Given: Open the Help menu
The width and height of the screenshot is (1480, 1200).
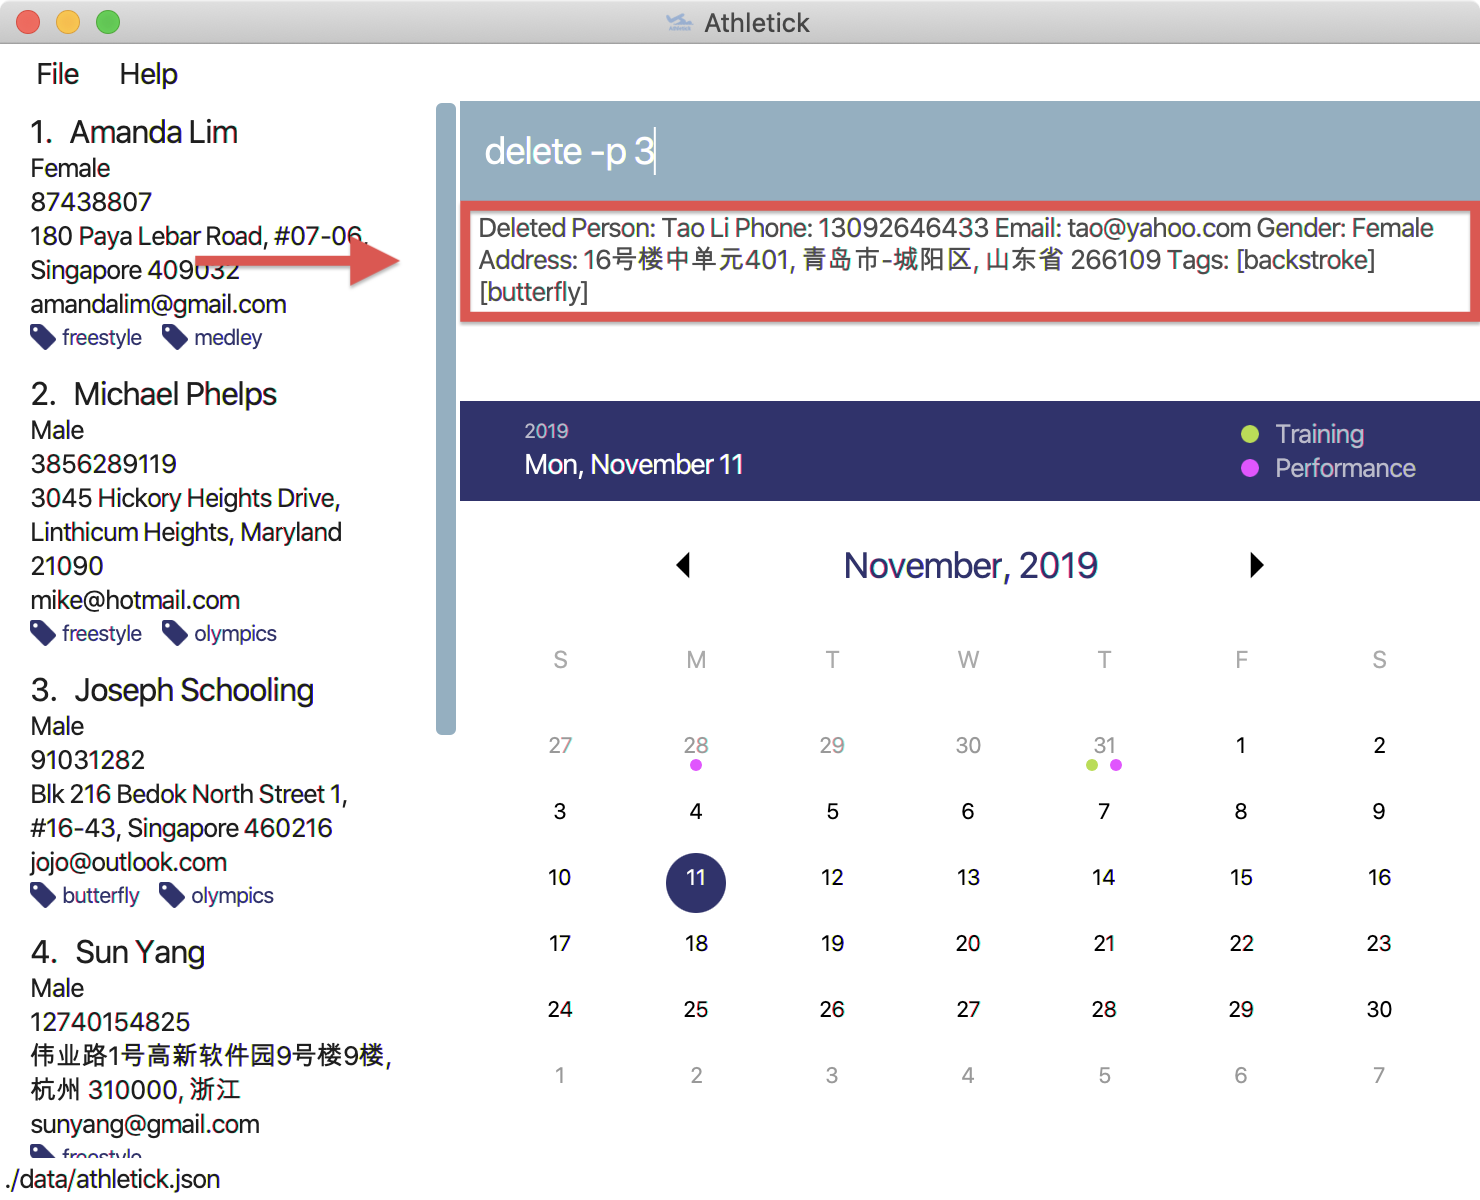Looking at the screenshot, I should [x=148, y=74].
